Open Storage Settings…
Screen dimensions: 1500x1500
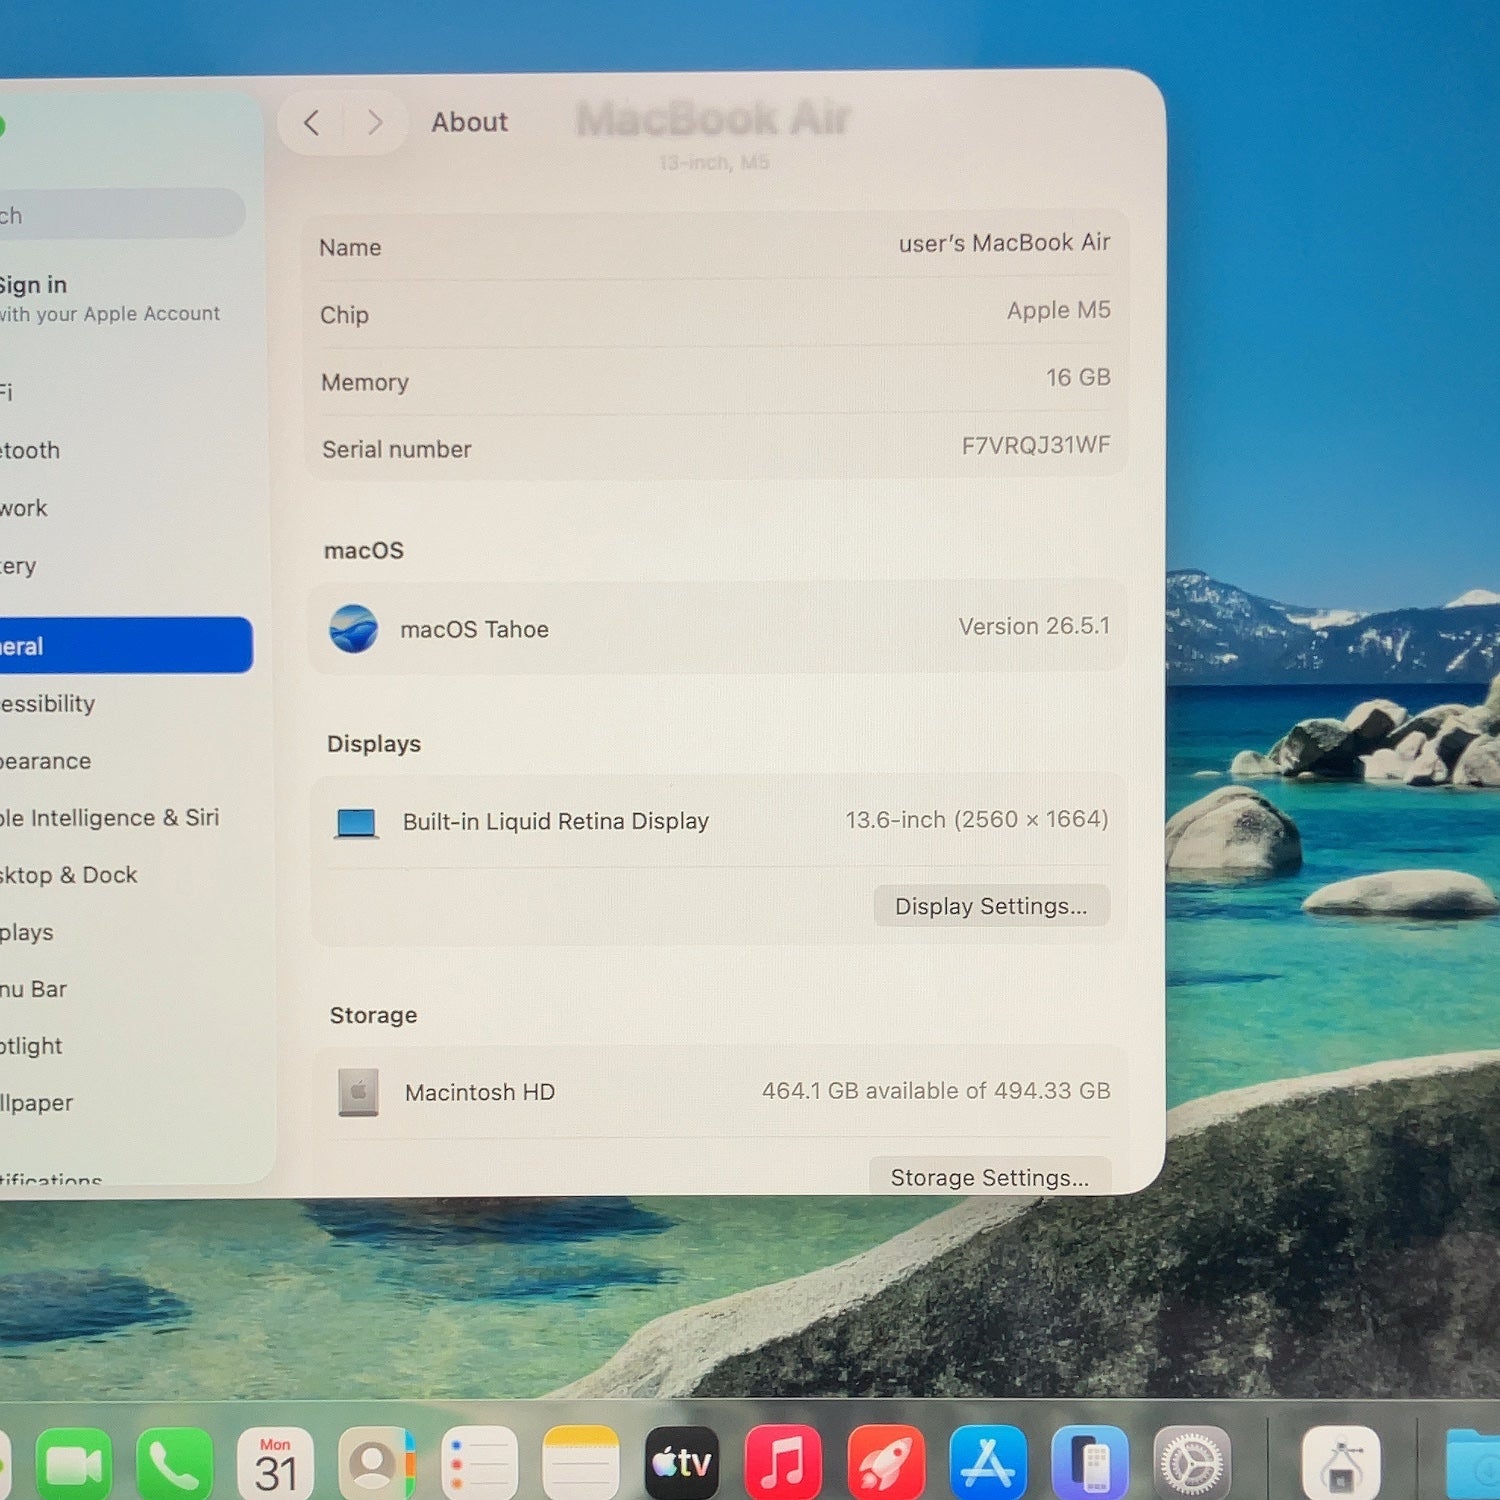[990, 1176]
